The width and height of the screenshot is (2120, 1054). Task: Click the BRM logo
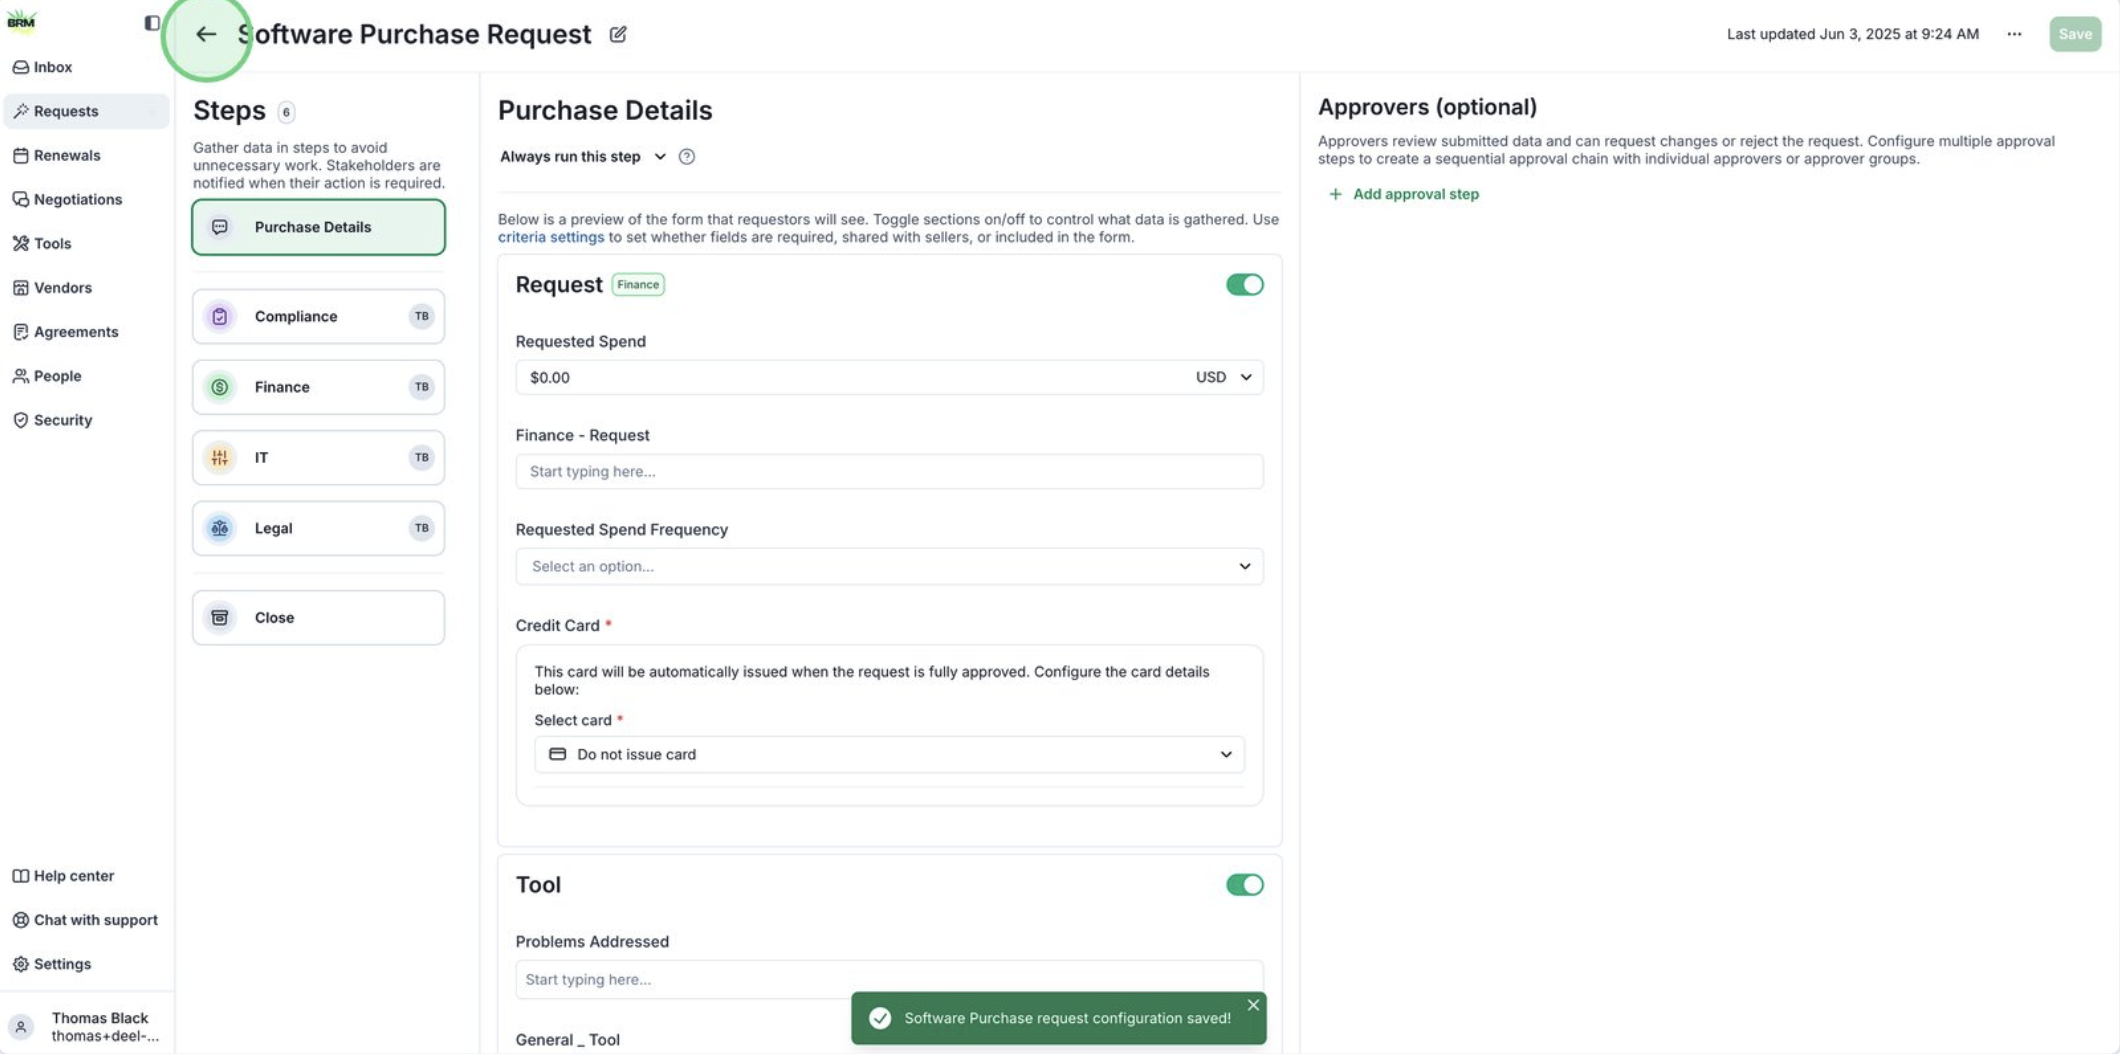(x=21, y=21)
